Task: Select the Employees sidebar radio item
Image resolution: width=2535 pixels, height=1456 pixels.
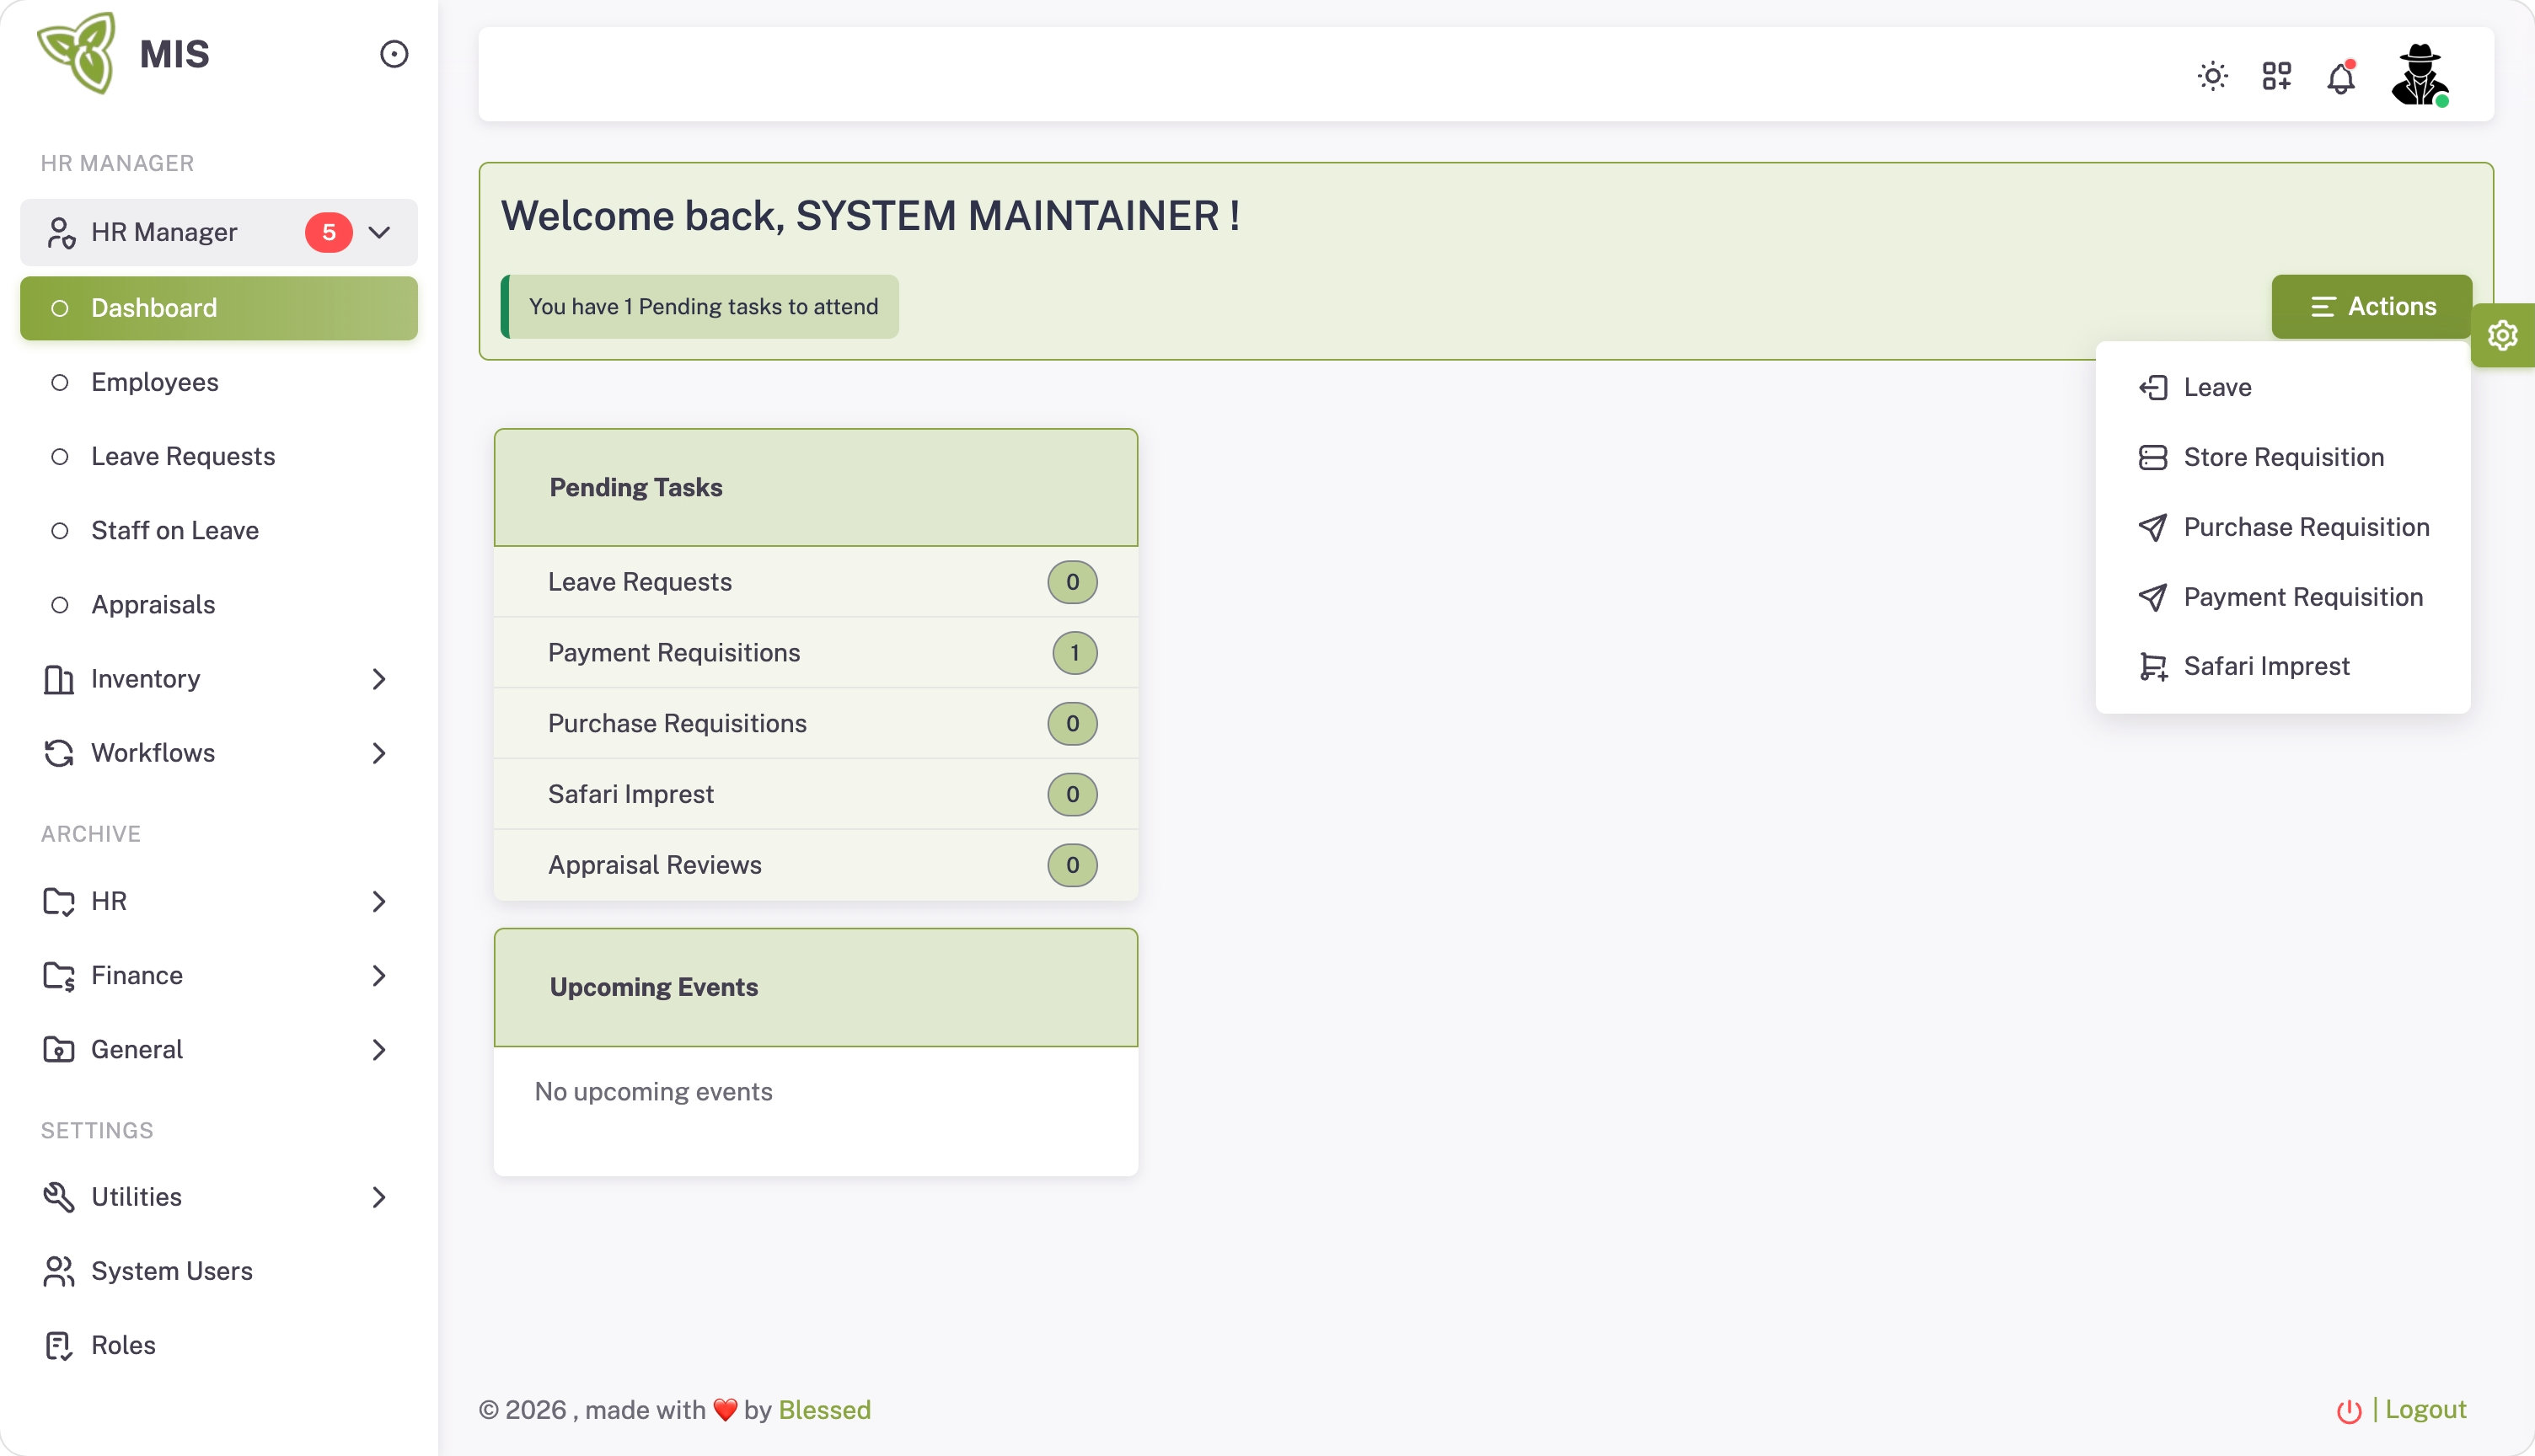Action: coord(154,382)
